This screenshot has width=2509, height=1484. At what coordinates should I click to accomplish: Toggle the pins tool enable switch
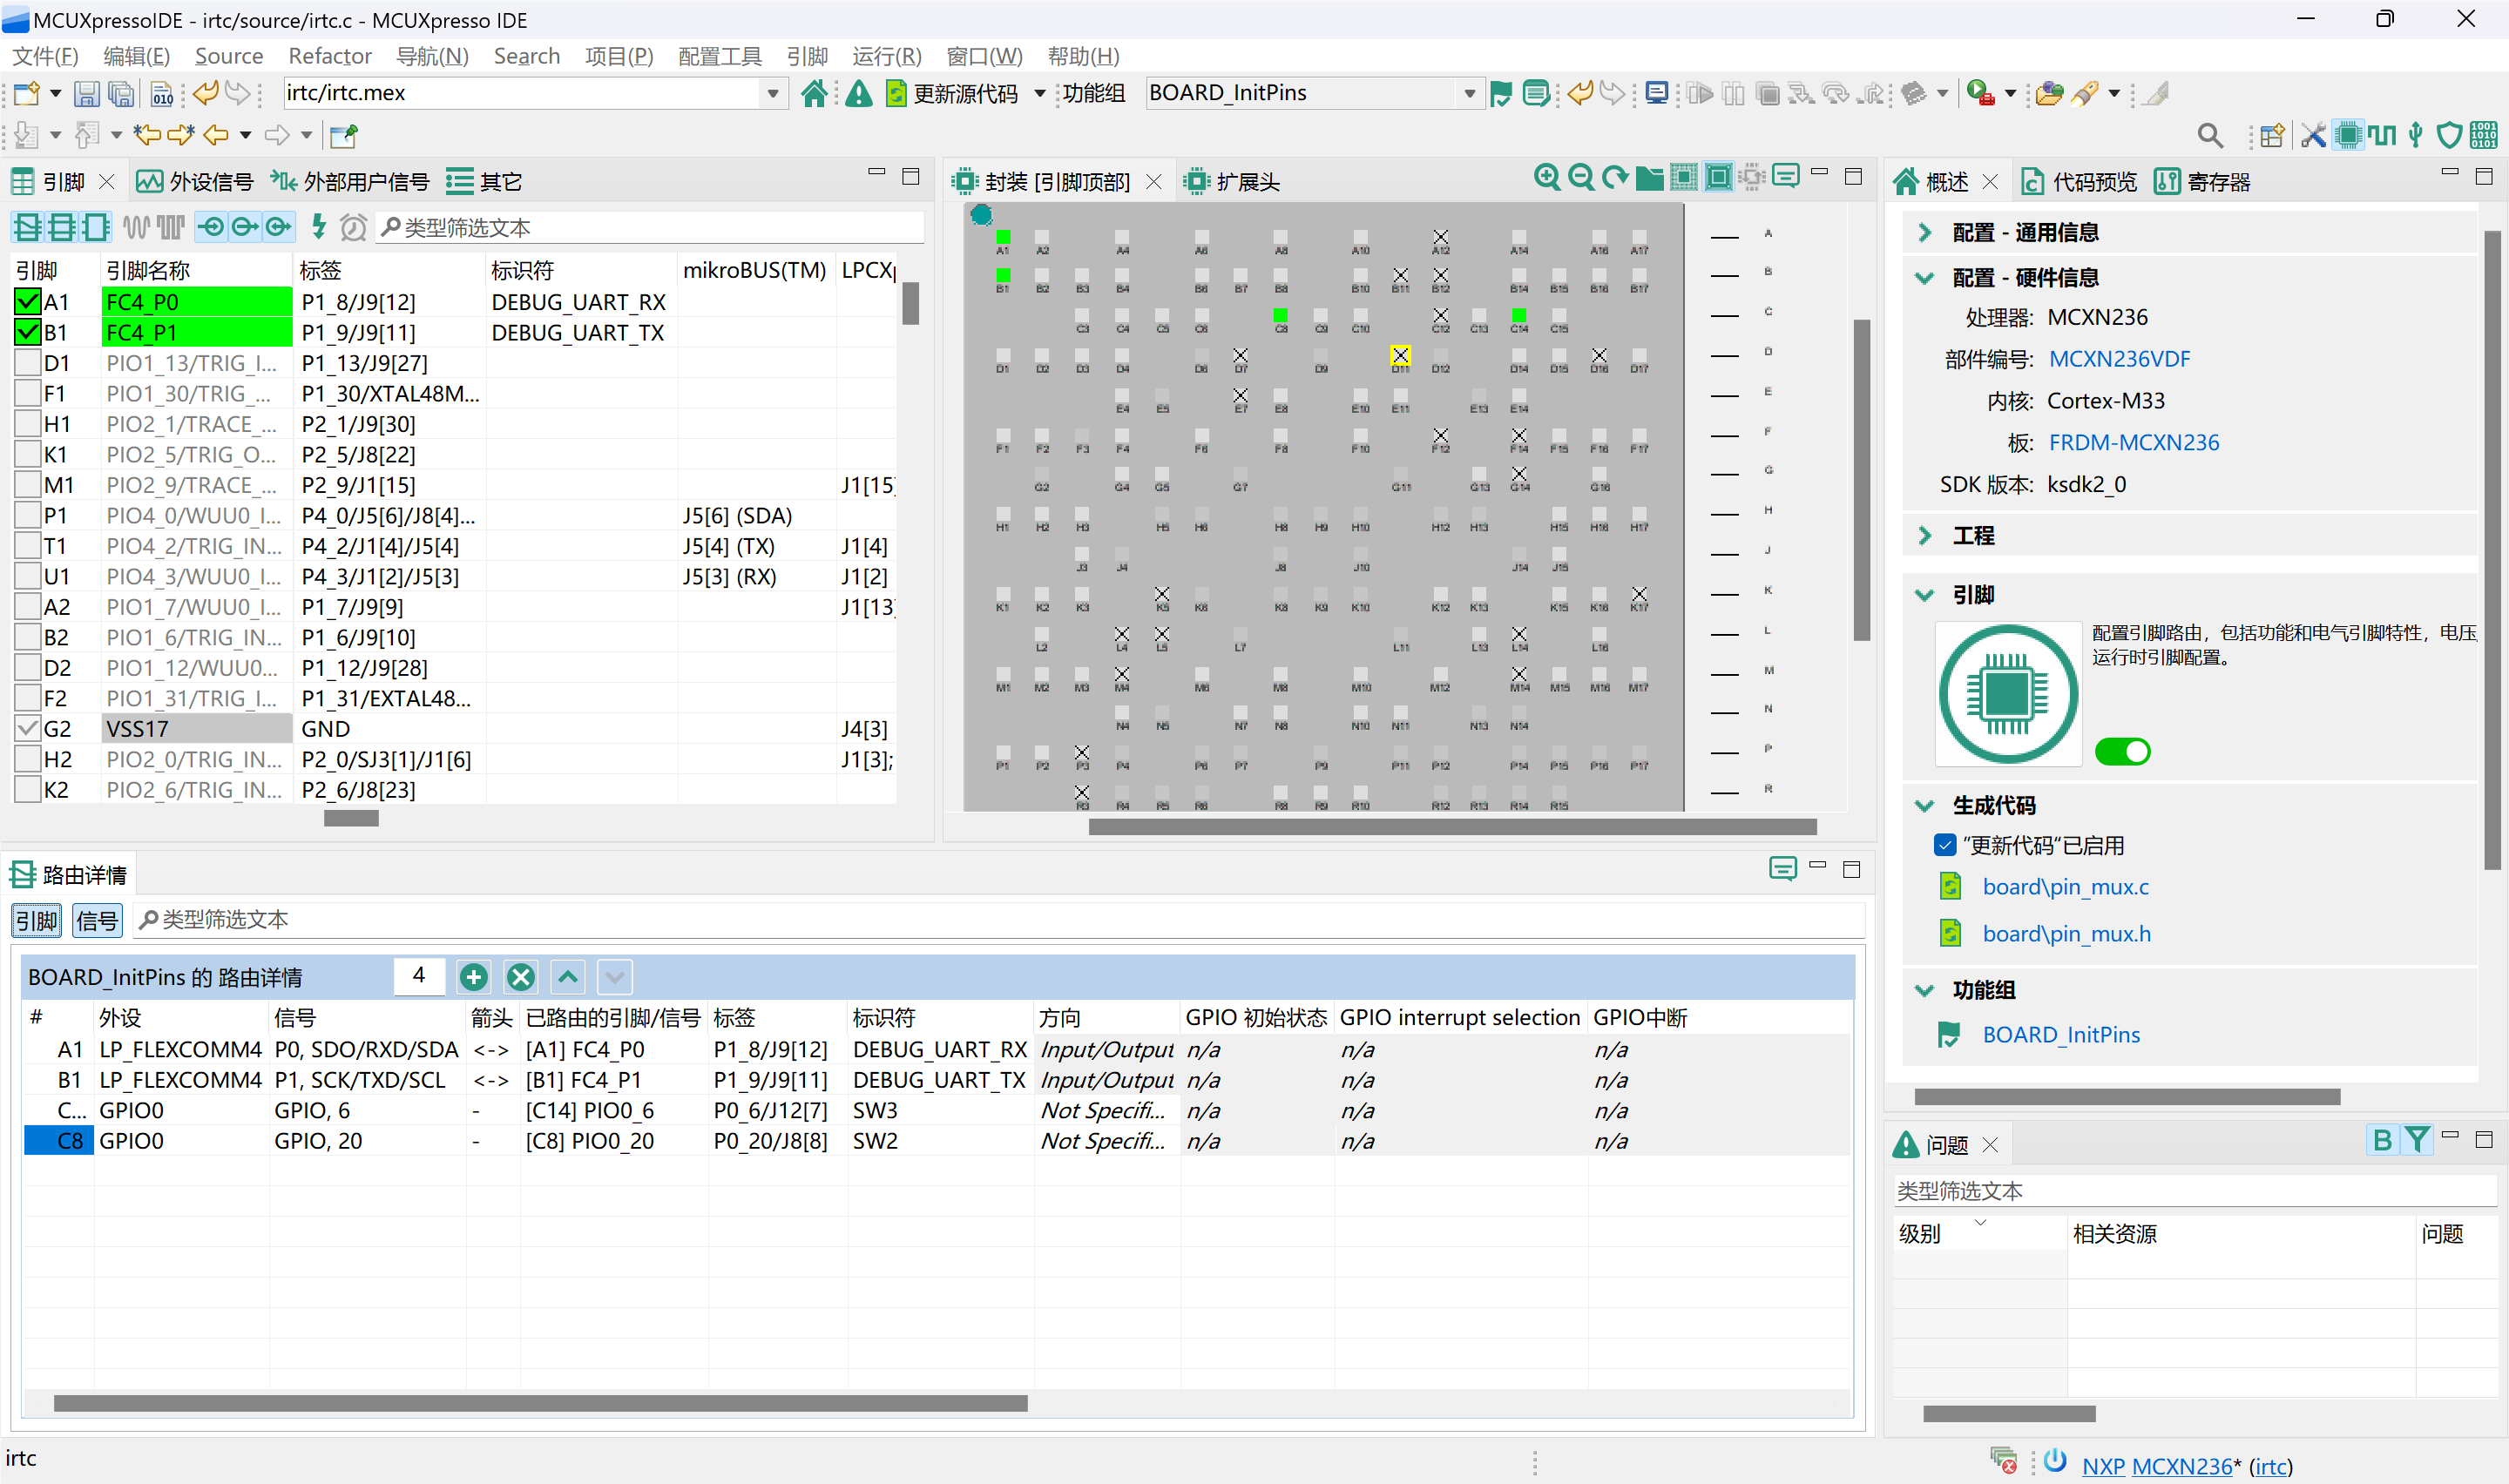(x=2122, y=751)
